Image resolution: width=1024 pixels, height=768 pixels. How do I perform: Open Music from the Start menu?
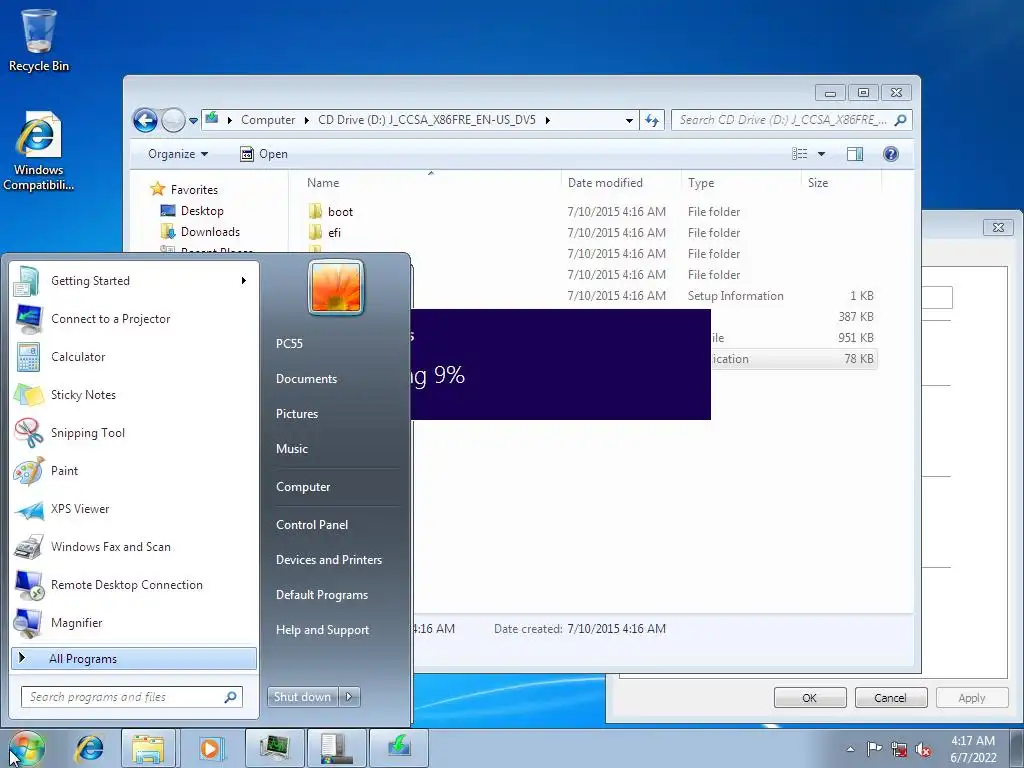point(292,449)
